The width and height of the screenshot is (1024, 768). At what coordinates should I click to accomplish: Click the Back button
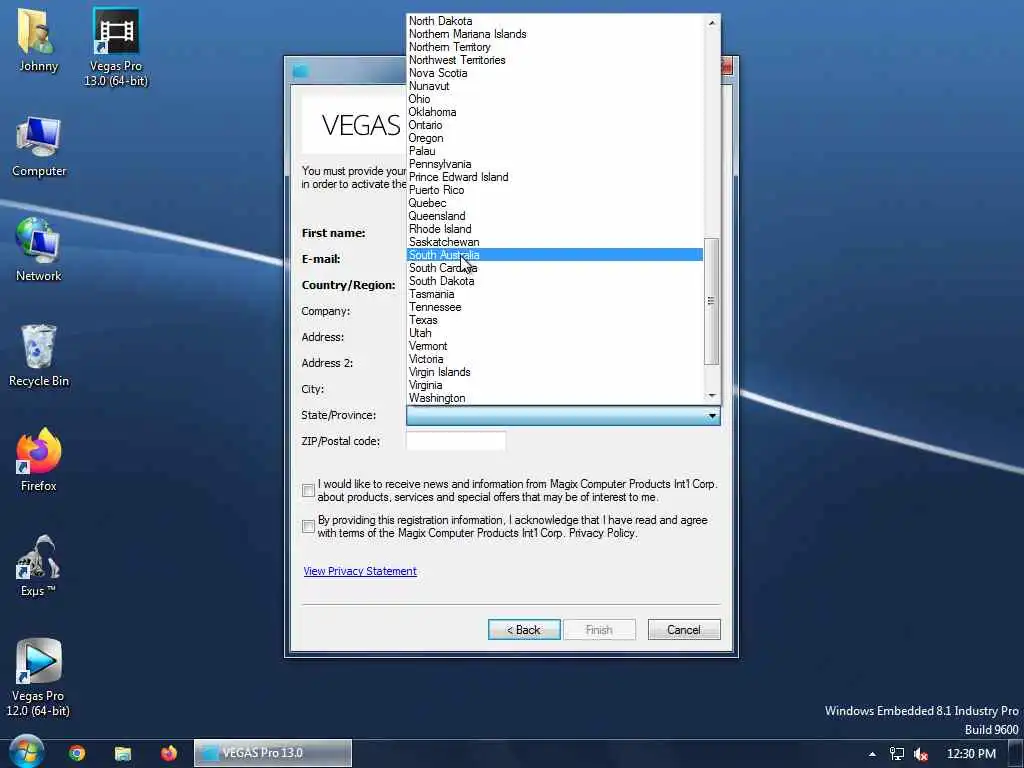(x=524, y=630)
